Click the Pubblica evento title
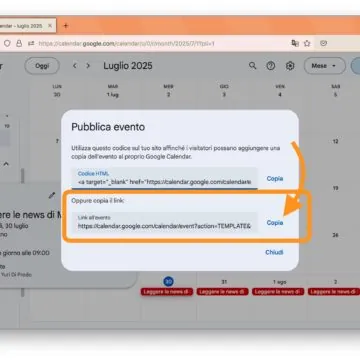 (x=108, y=127)
